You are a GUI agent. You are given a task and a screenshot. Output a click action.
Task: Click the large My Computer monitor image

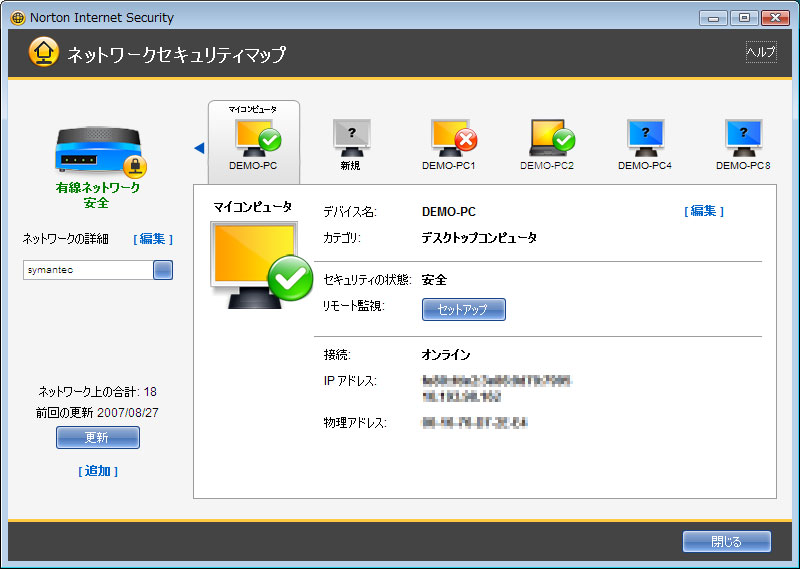point(261,265)
